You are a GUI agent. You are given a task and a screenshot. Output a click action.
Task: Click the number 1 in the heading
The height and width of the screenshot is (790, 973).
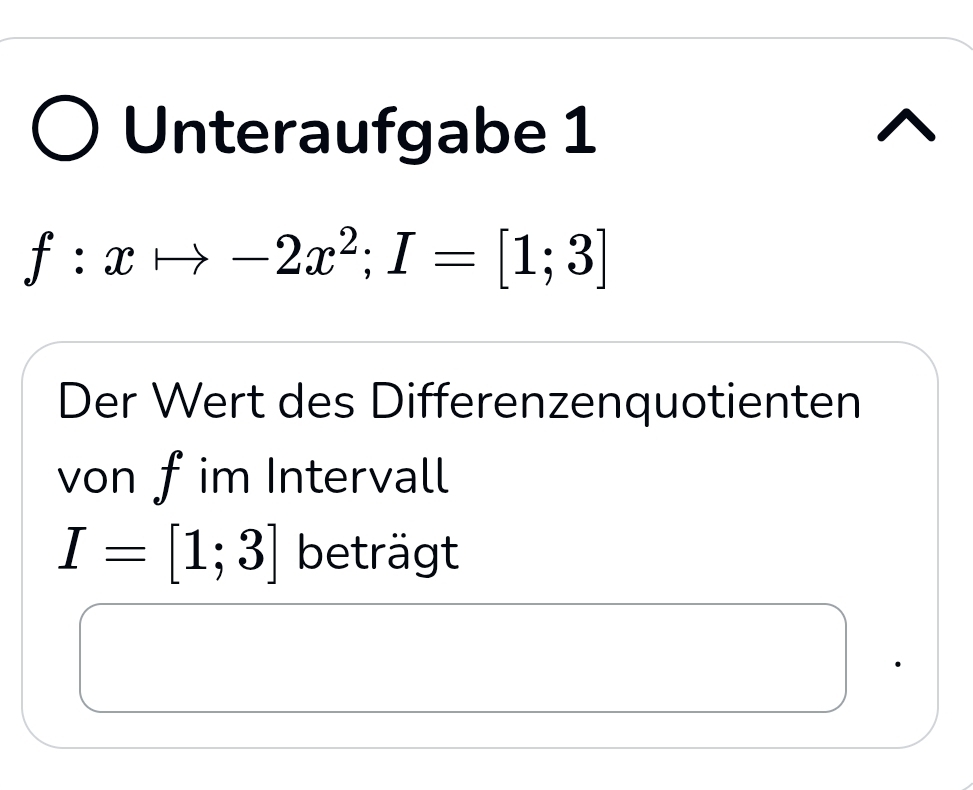(x=578, y=131)
